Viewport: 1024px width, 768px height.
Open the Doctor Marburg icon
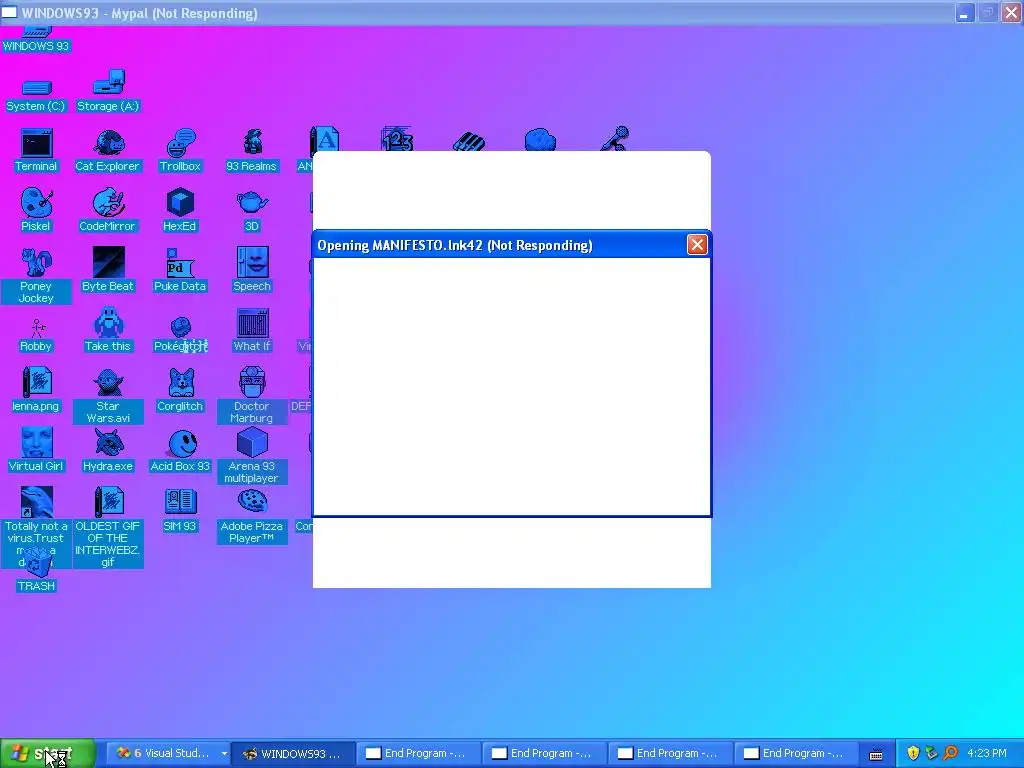(251, 396)
